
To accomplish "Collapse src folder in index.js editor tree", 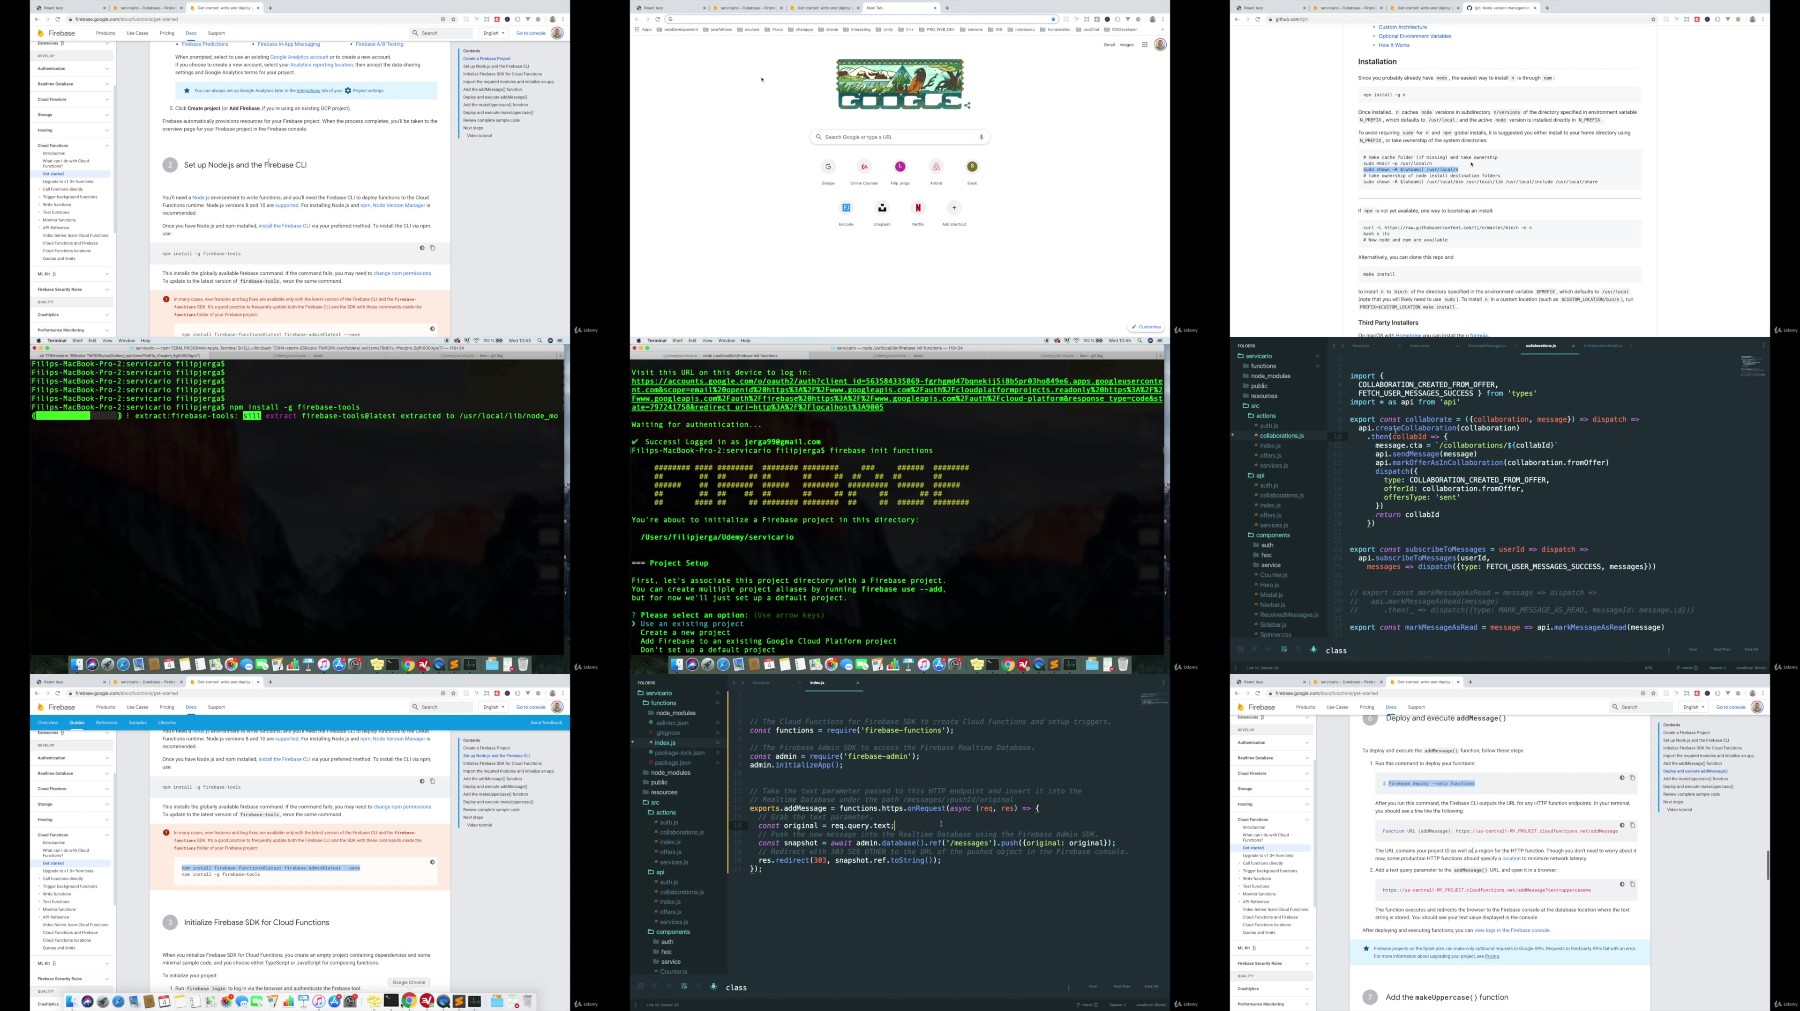I will (652, 802).
